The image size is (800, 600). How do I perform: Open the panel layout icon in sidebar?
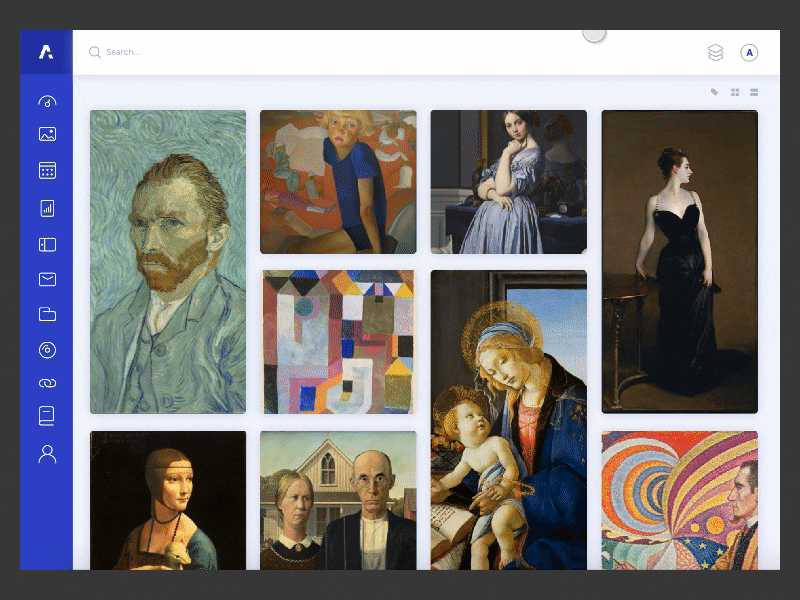(x=47, y=245)
